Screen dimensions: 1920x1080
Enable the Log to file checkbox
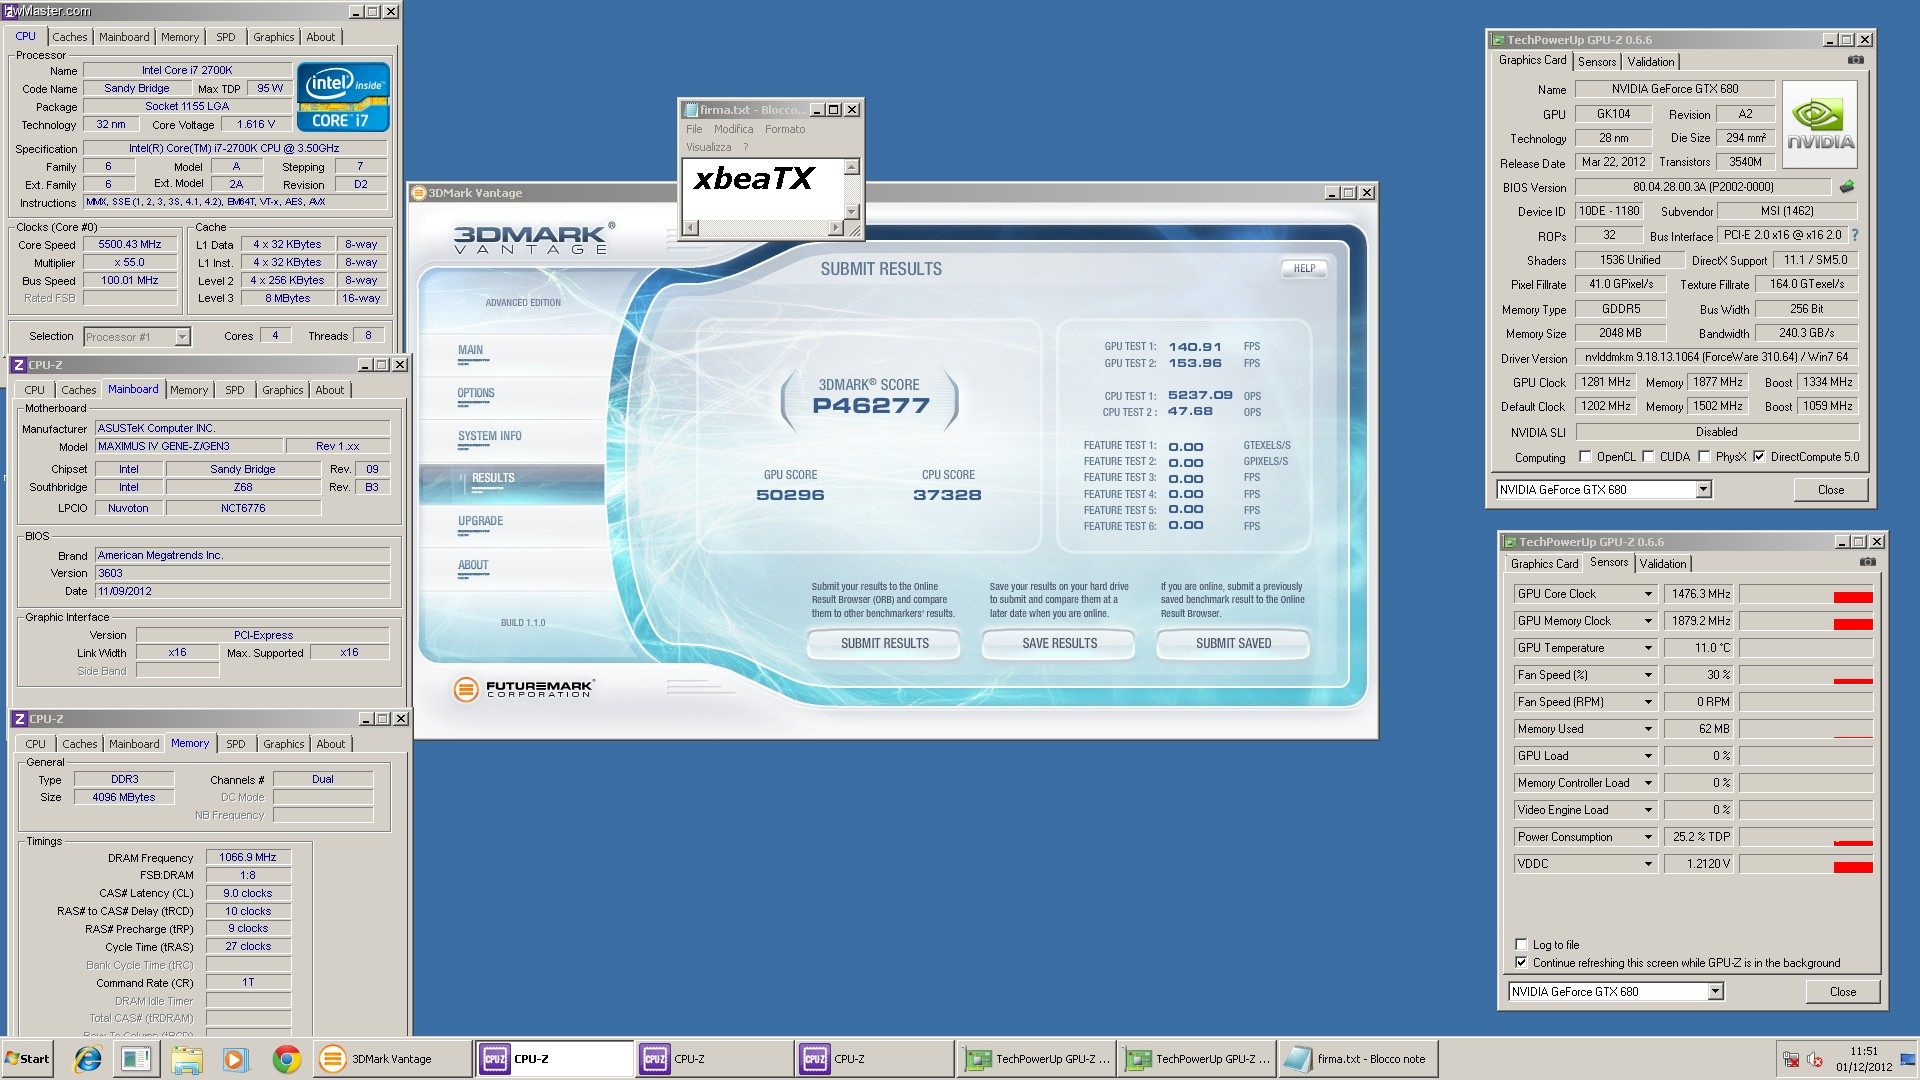point(1521,944)
